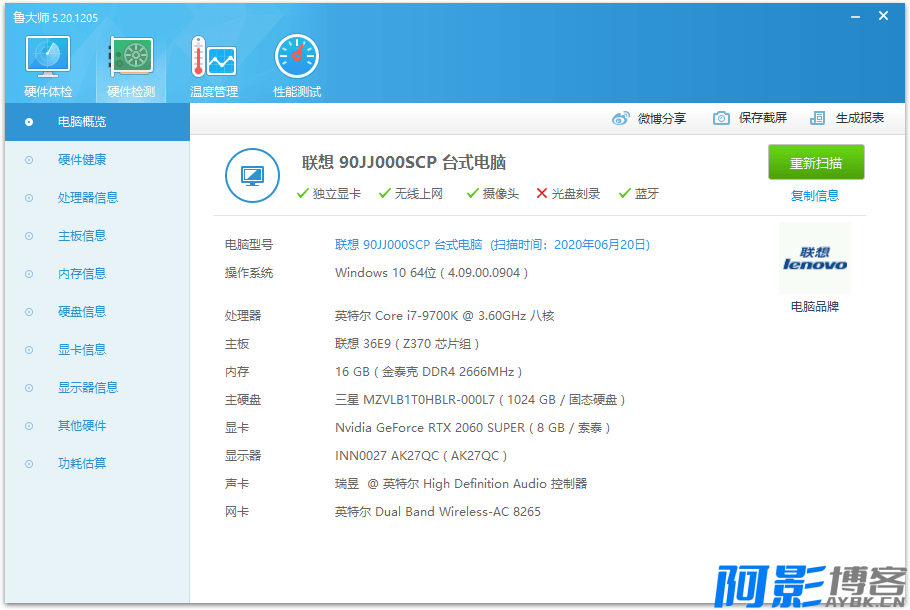Show 硬盘信息 disk info page
This screenshot has height=610, width=910.
pyautogui.click(x=82, y=312)
